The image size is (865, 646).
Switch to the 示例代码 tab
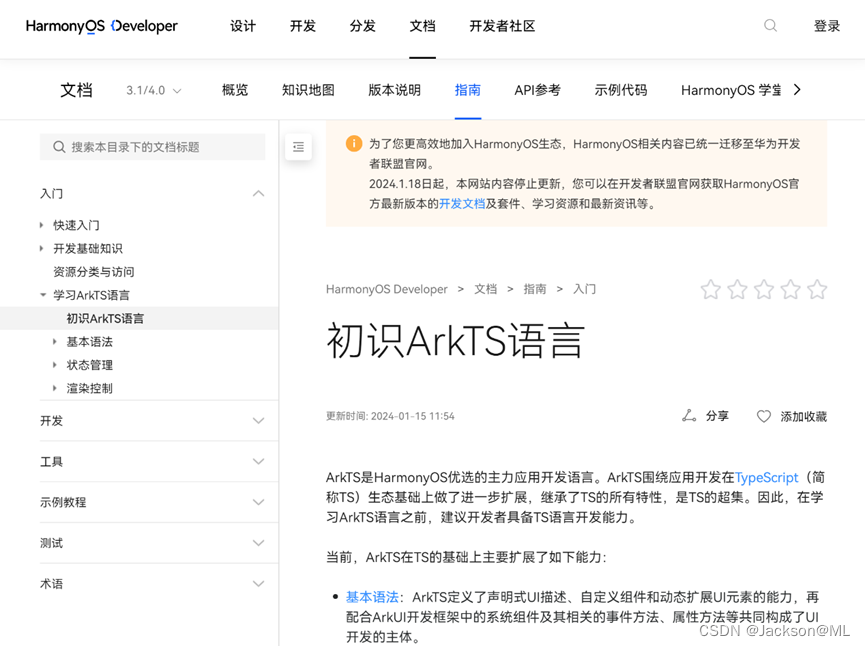coord(621,90)
